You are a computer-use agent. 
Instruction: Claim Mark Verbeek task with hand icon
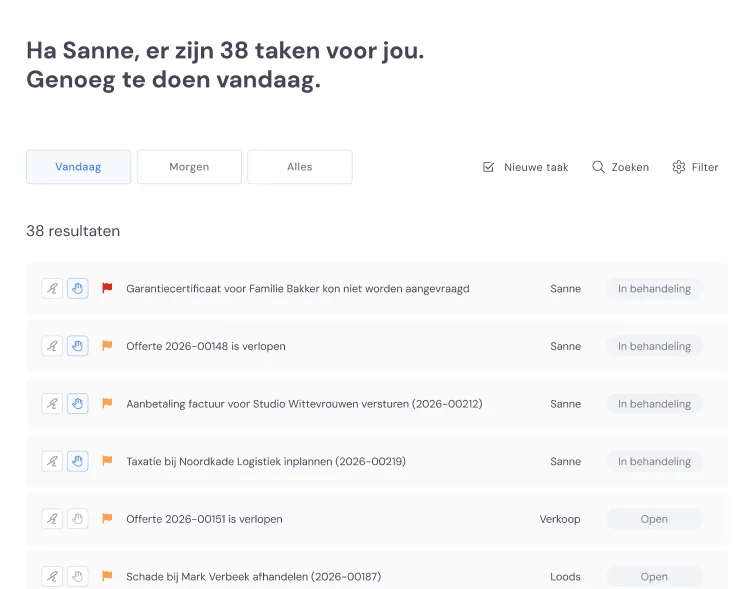78,577
